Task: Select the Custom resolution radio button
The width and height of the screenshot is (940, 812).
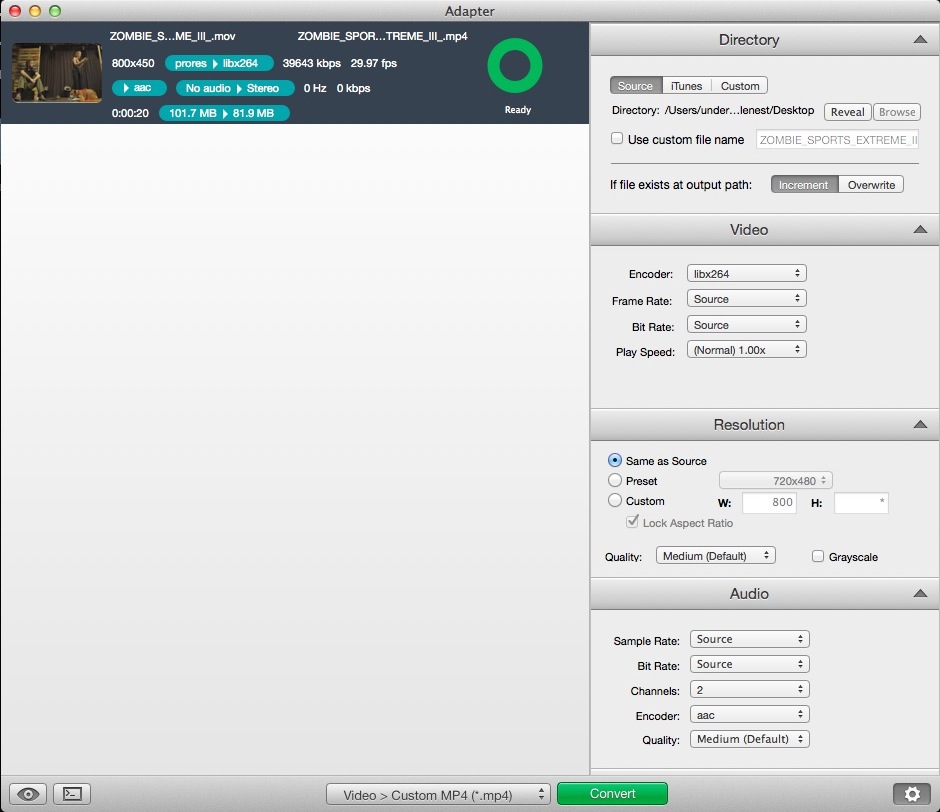Action: coord(615,501)
